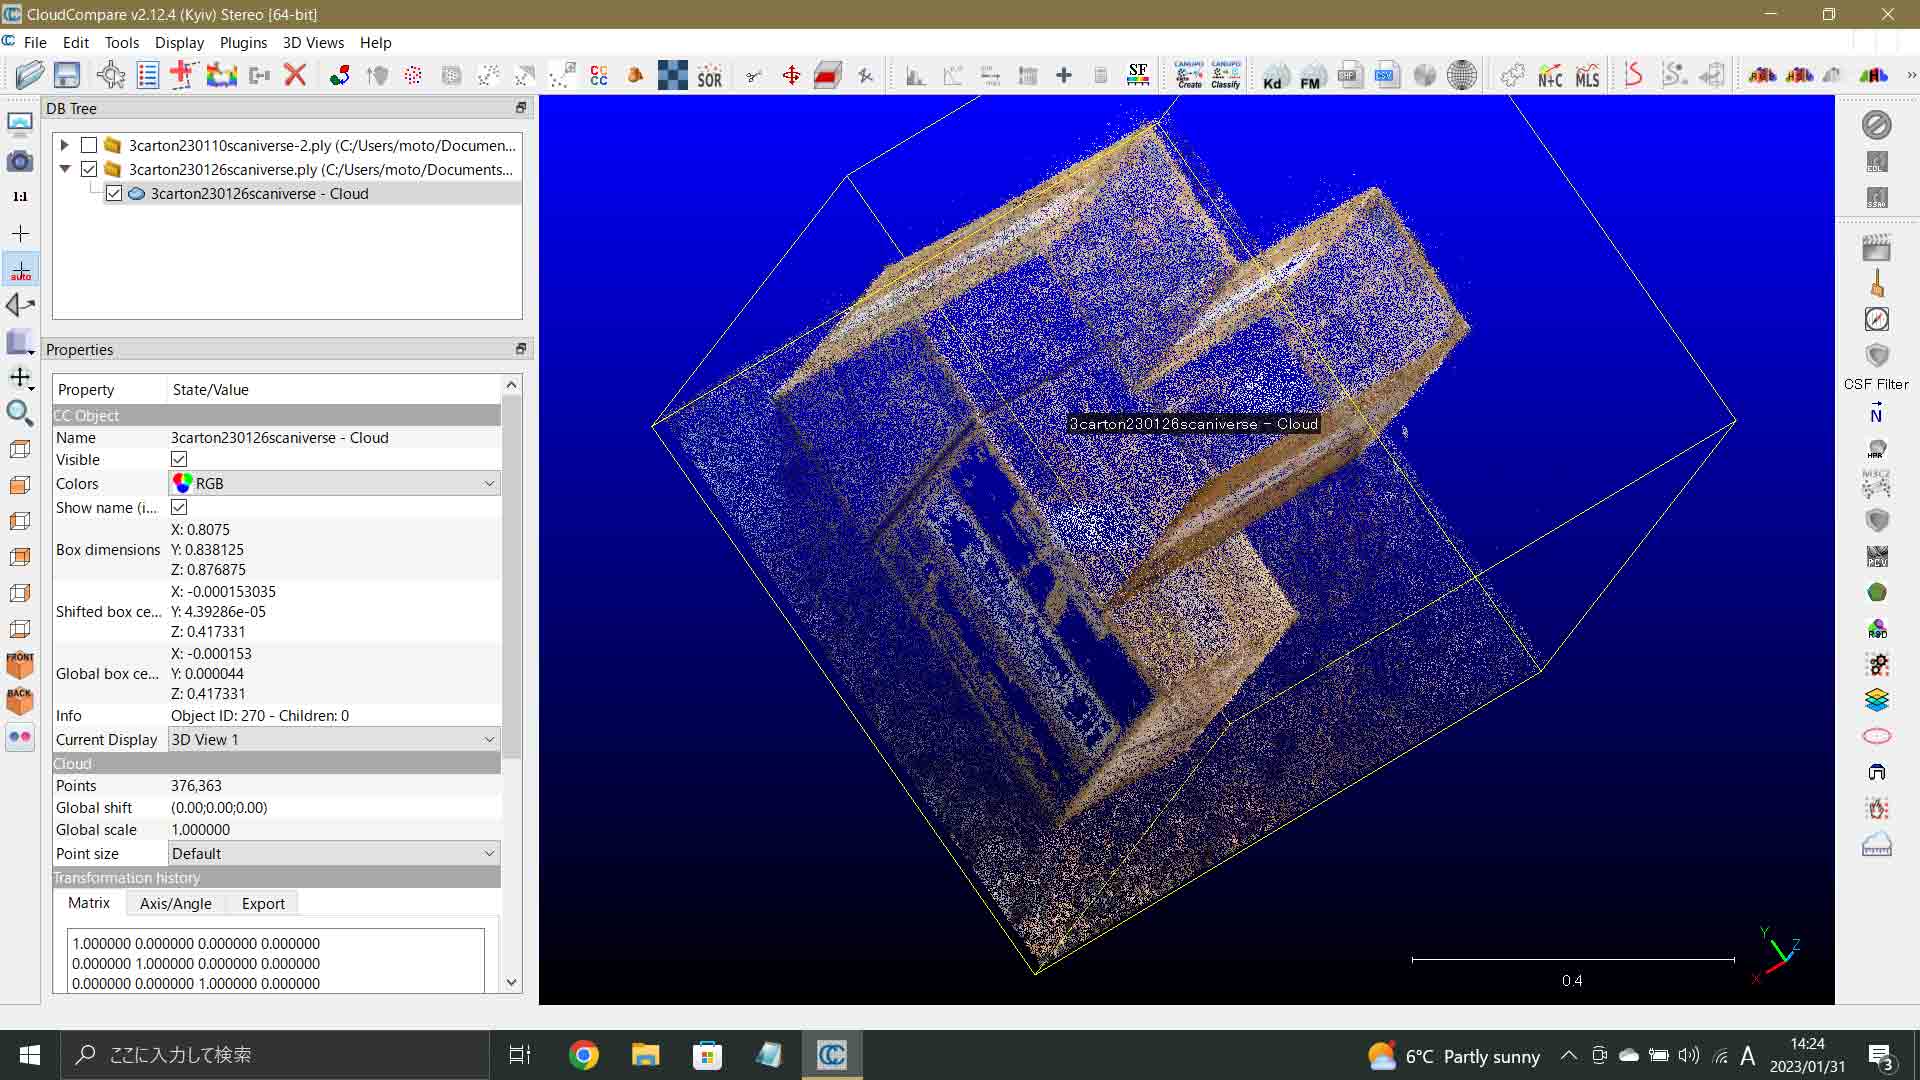Click the Export transformation button

tap(262, 903)
